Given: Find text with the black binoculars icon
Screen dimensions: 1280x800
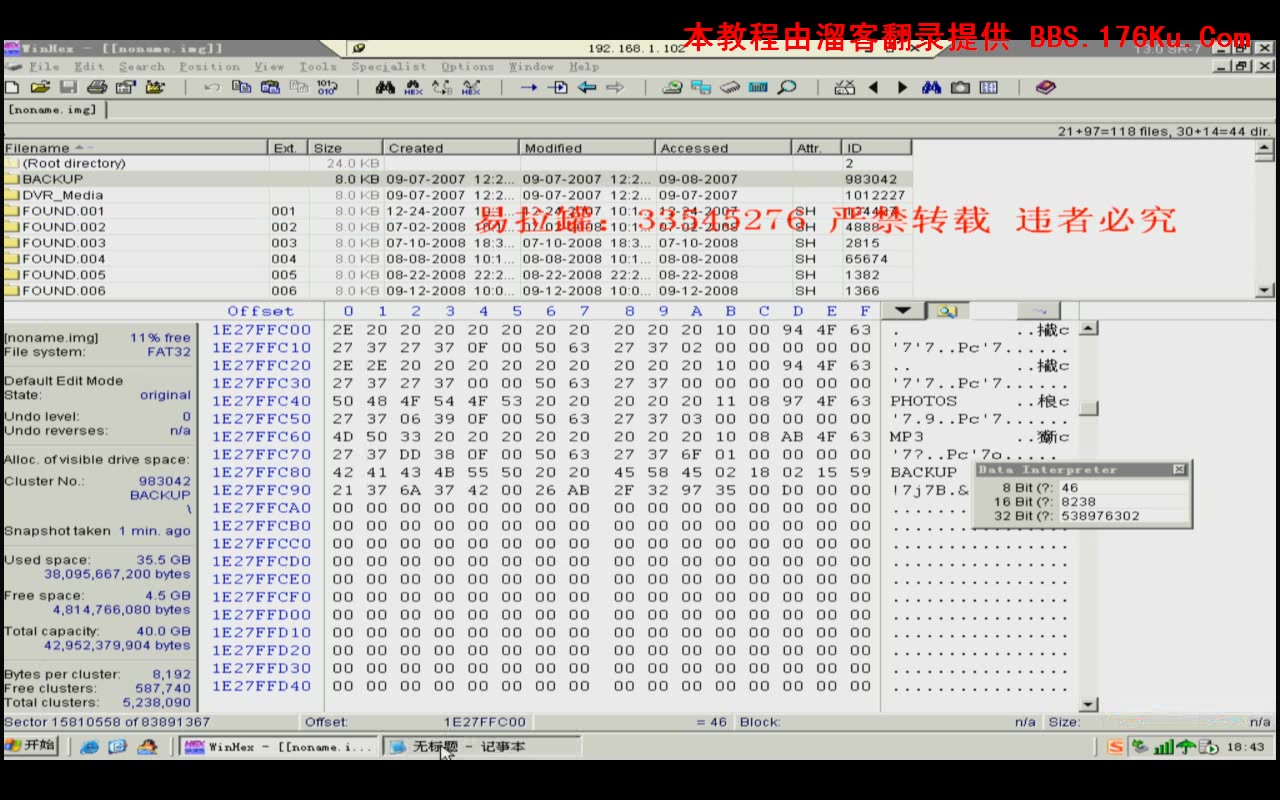Looking at the screenshot, I should pos(385,88).
